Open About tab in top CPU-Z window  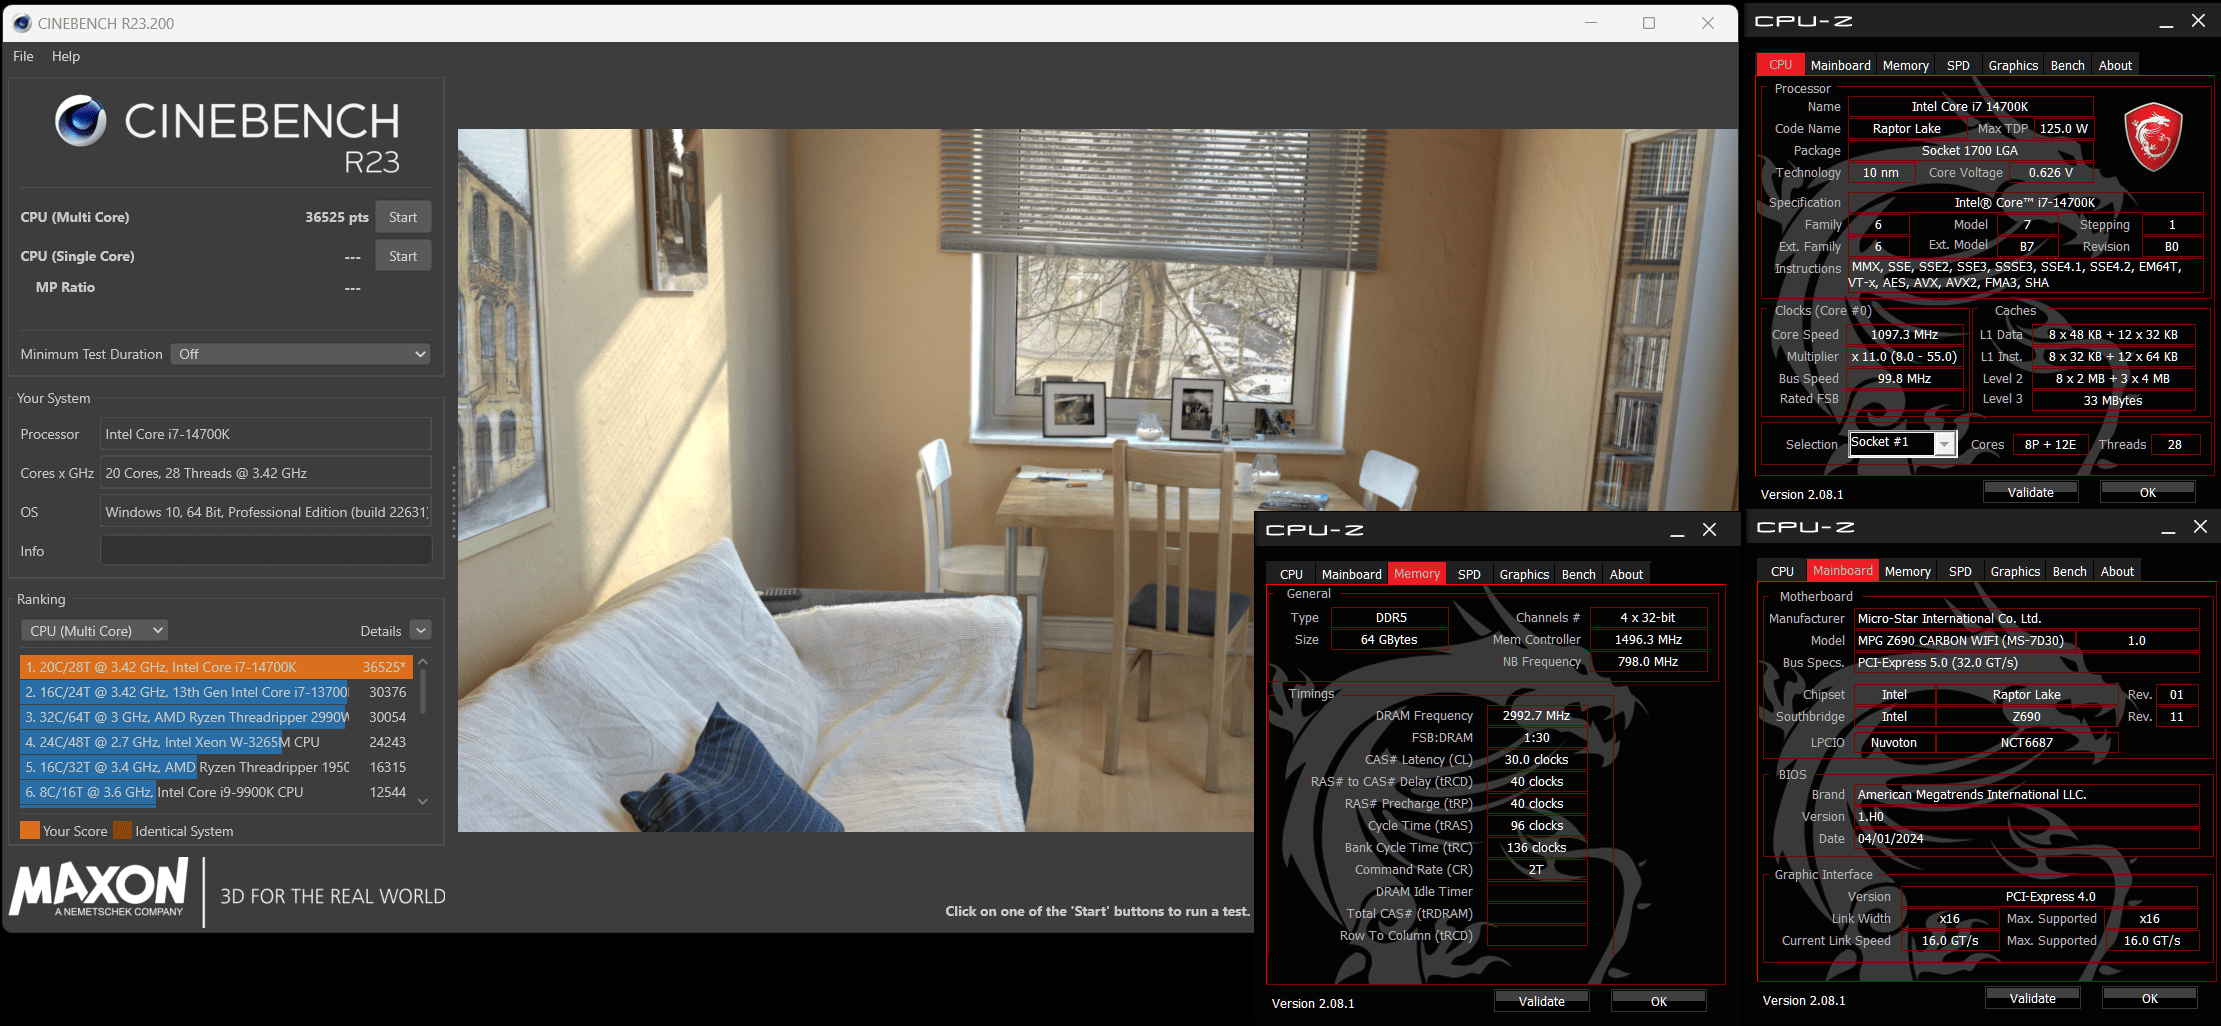click(2115, 65)
